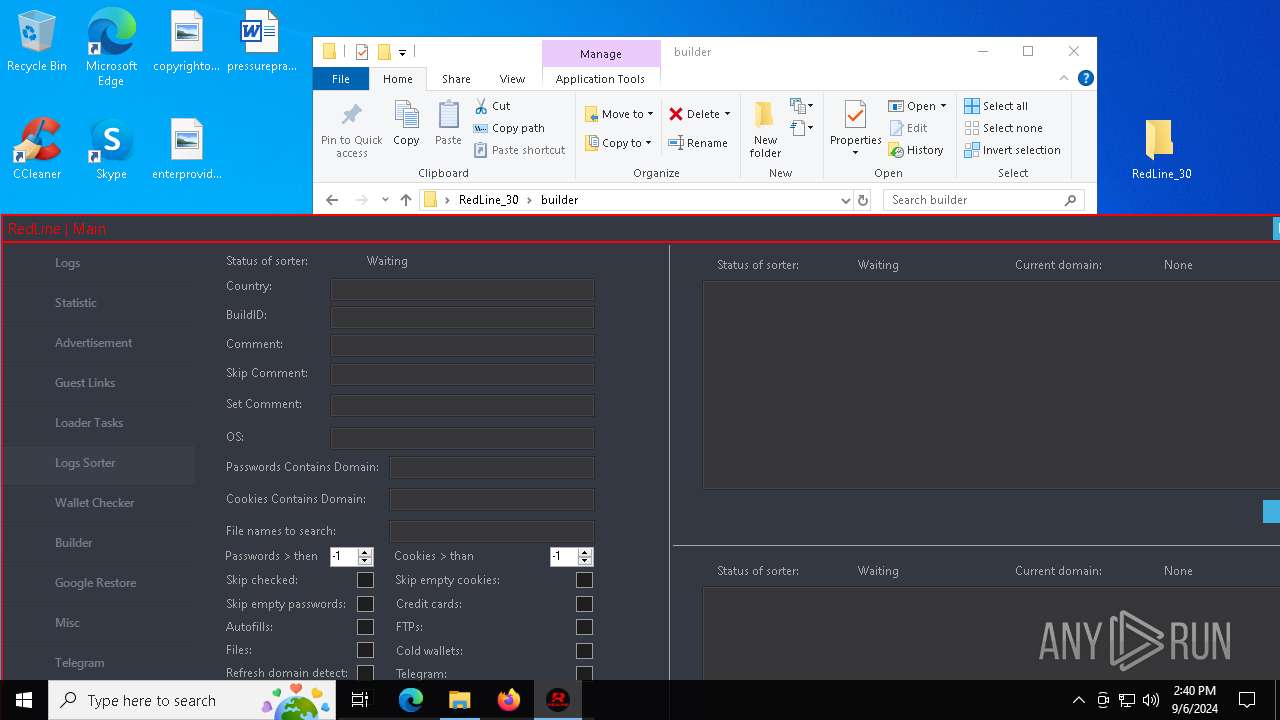Screen dimensions: 1280x720
Task: Enable Skip empty passwords checkbox
Action: point(365,604)
